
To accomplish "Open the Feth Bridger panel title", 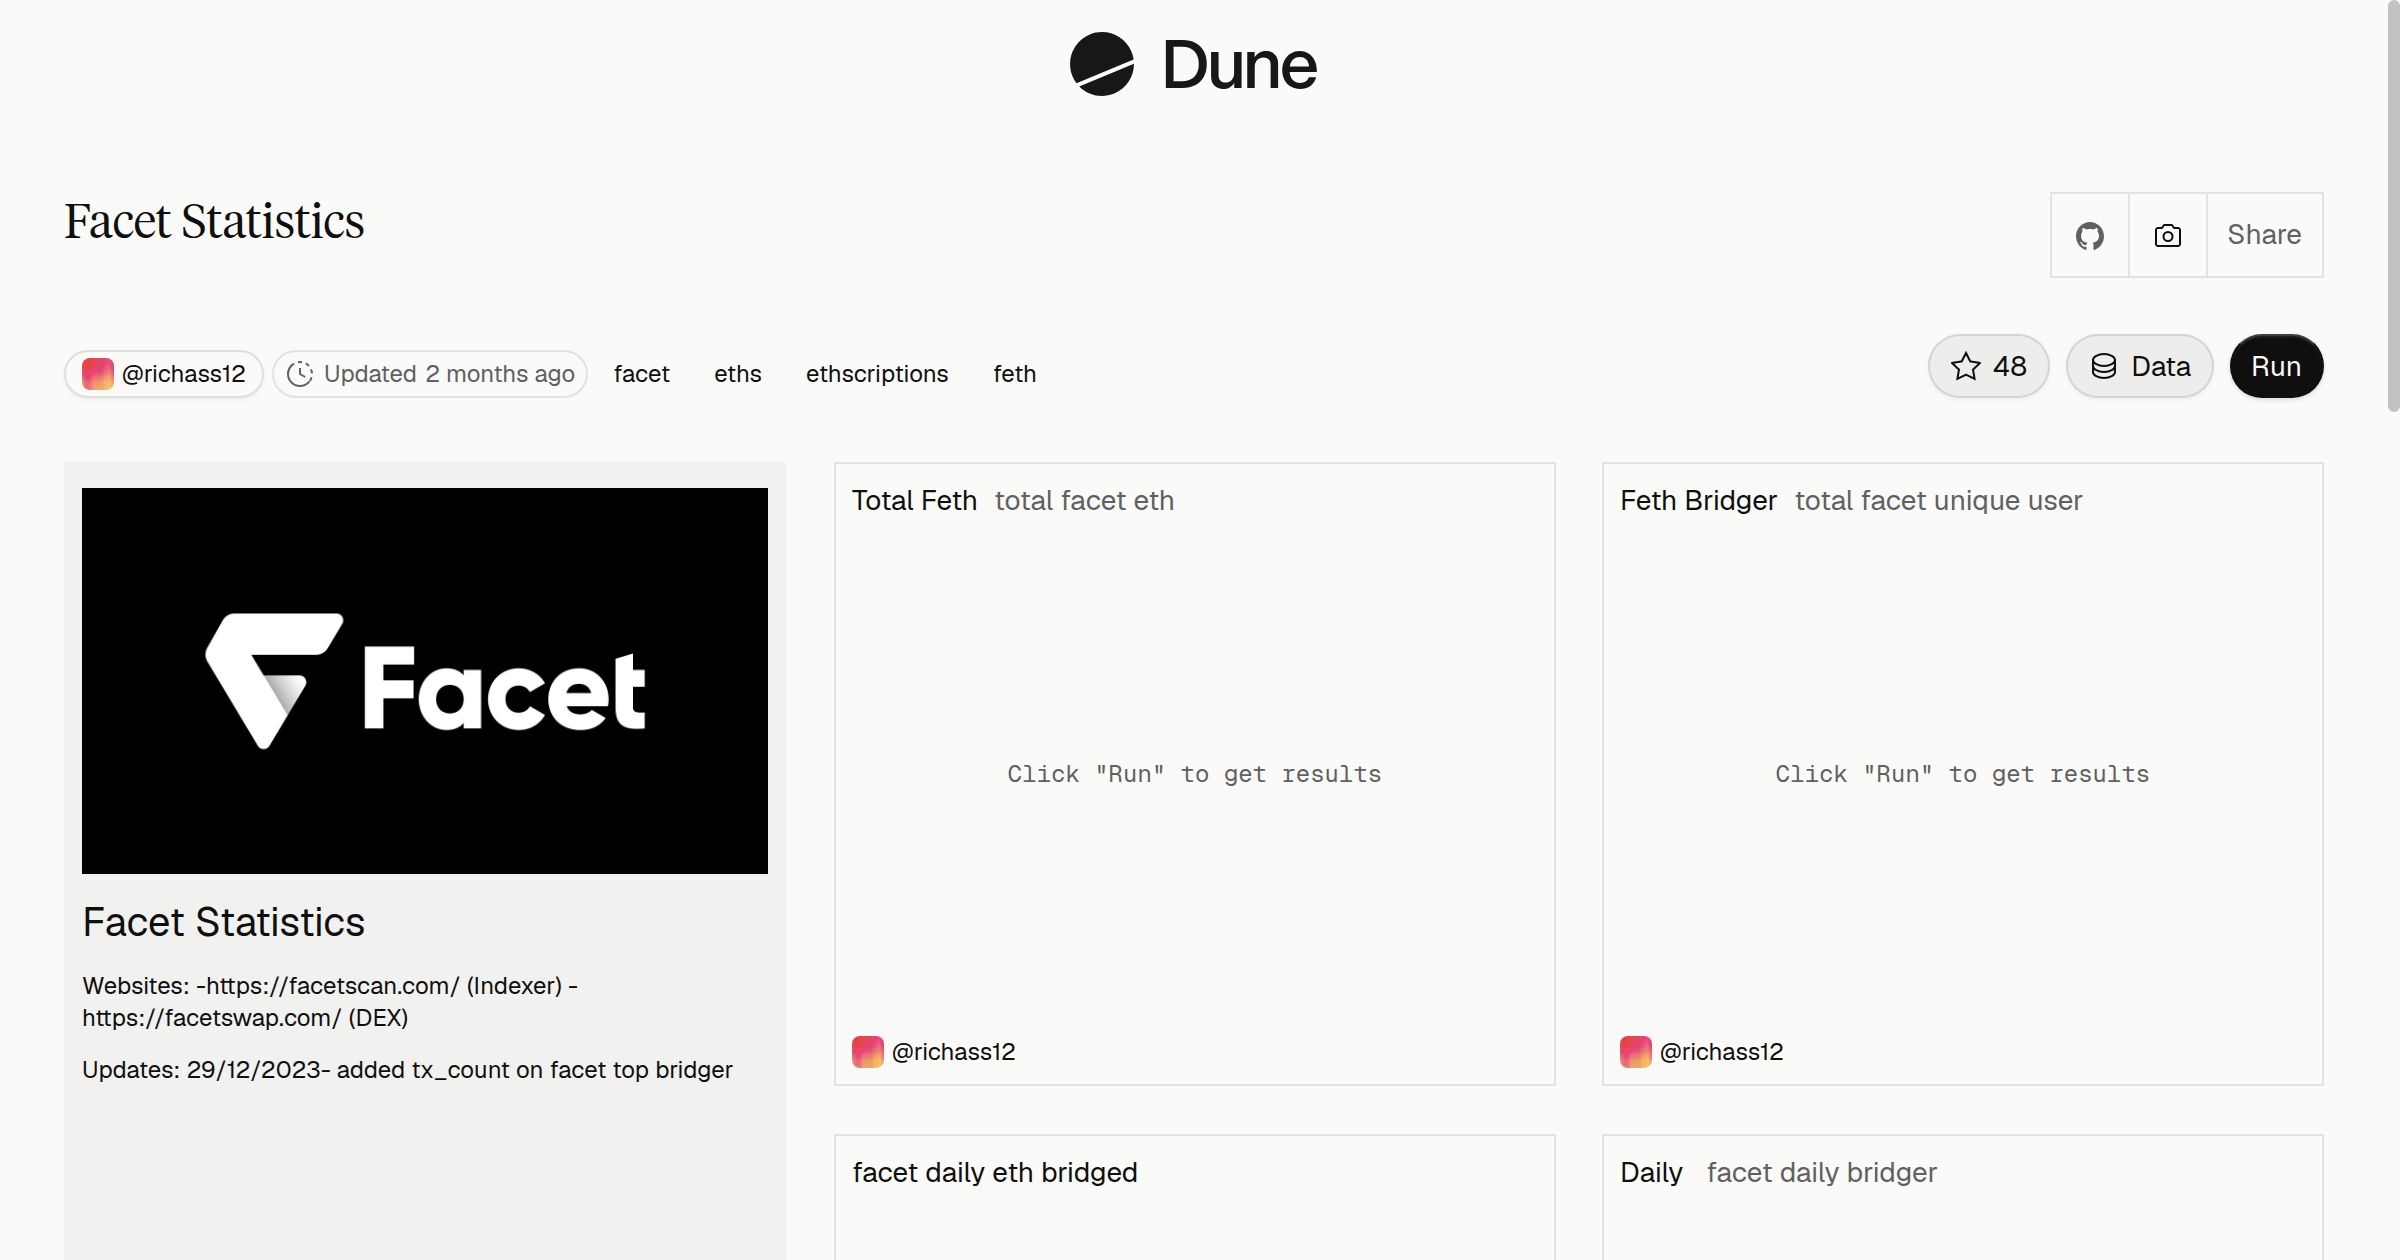I will [1698, 500].
